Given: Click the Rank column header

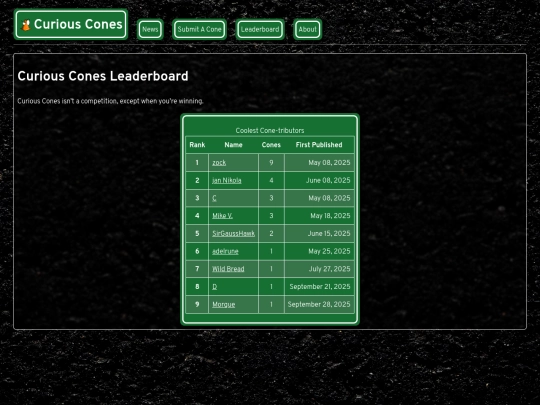Looking at the screenshot, I should tap(197, 145).
